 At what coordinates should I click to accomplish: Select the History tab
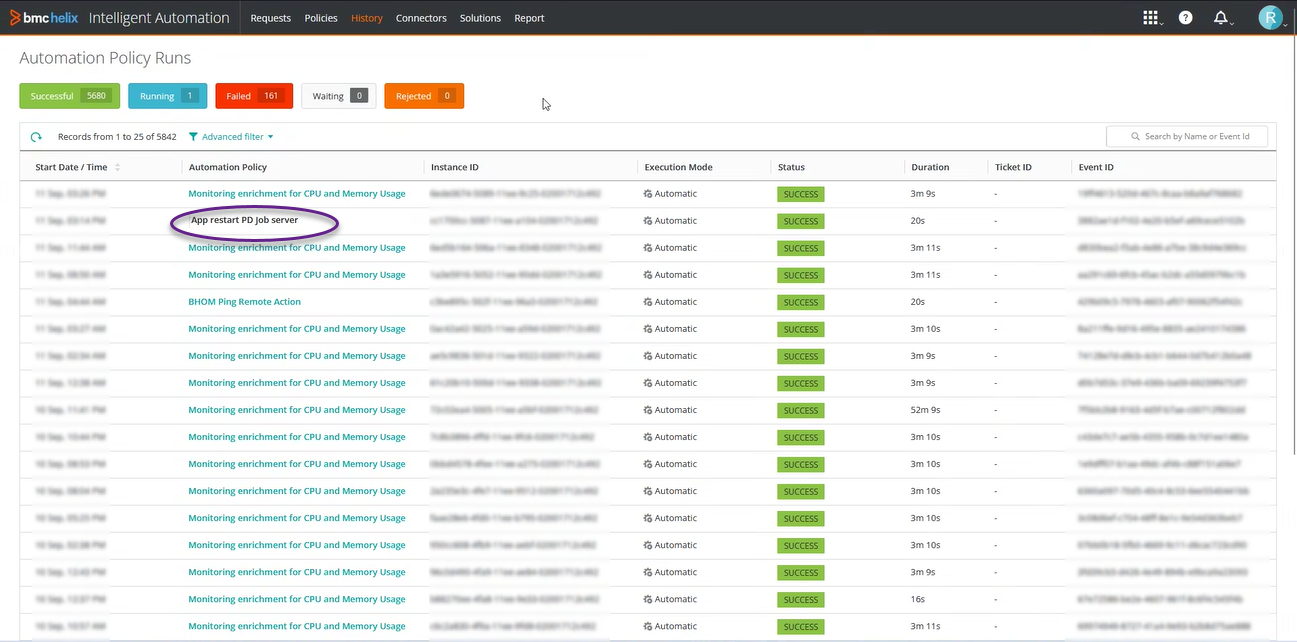tap(367, 18)
